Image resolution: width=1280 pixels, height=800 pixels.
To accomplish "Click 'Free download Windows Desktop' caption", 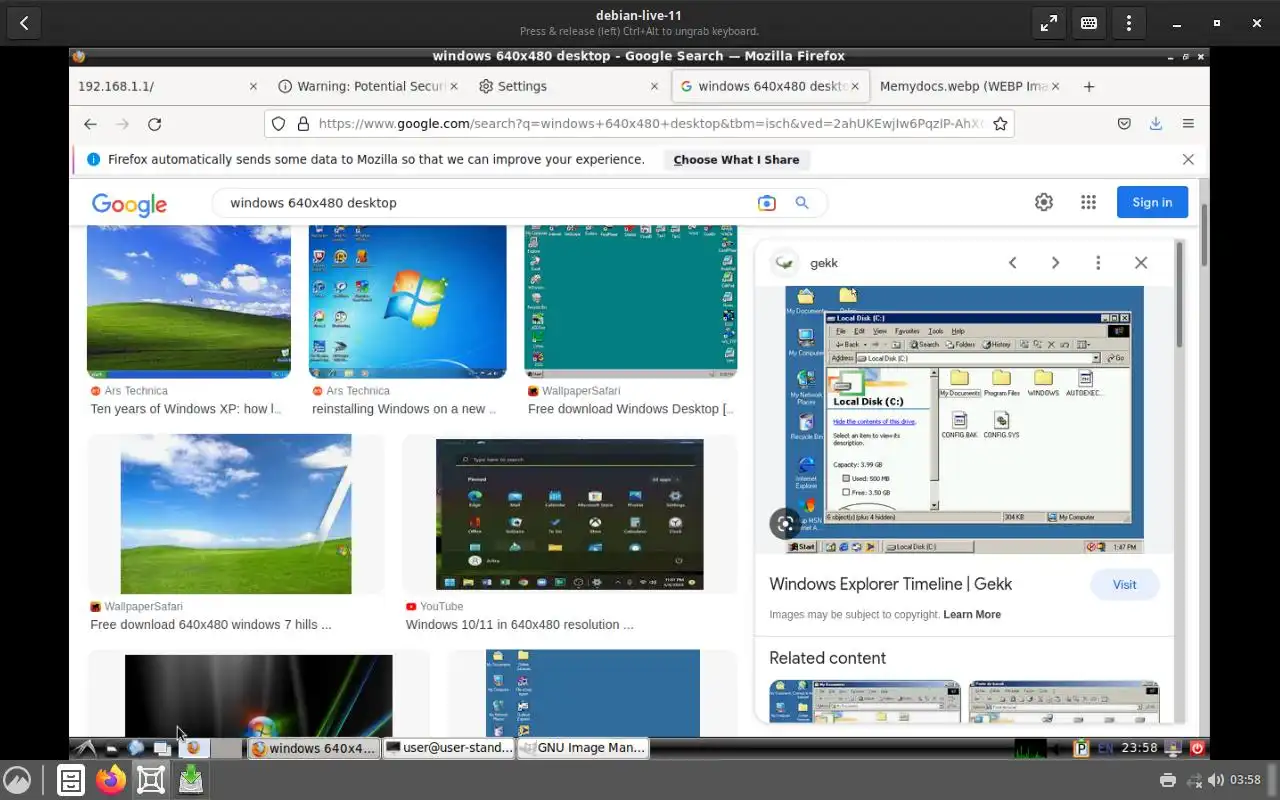I will (631, 409).
